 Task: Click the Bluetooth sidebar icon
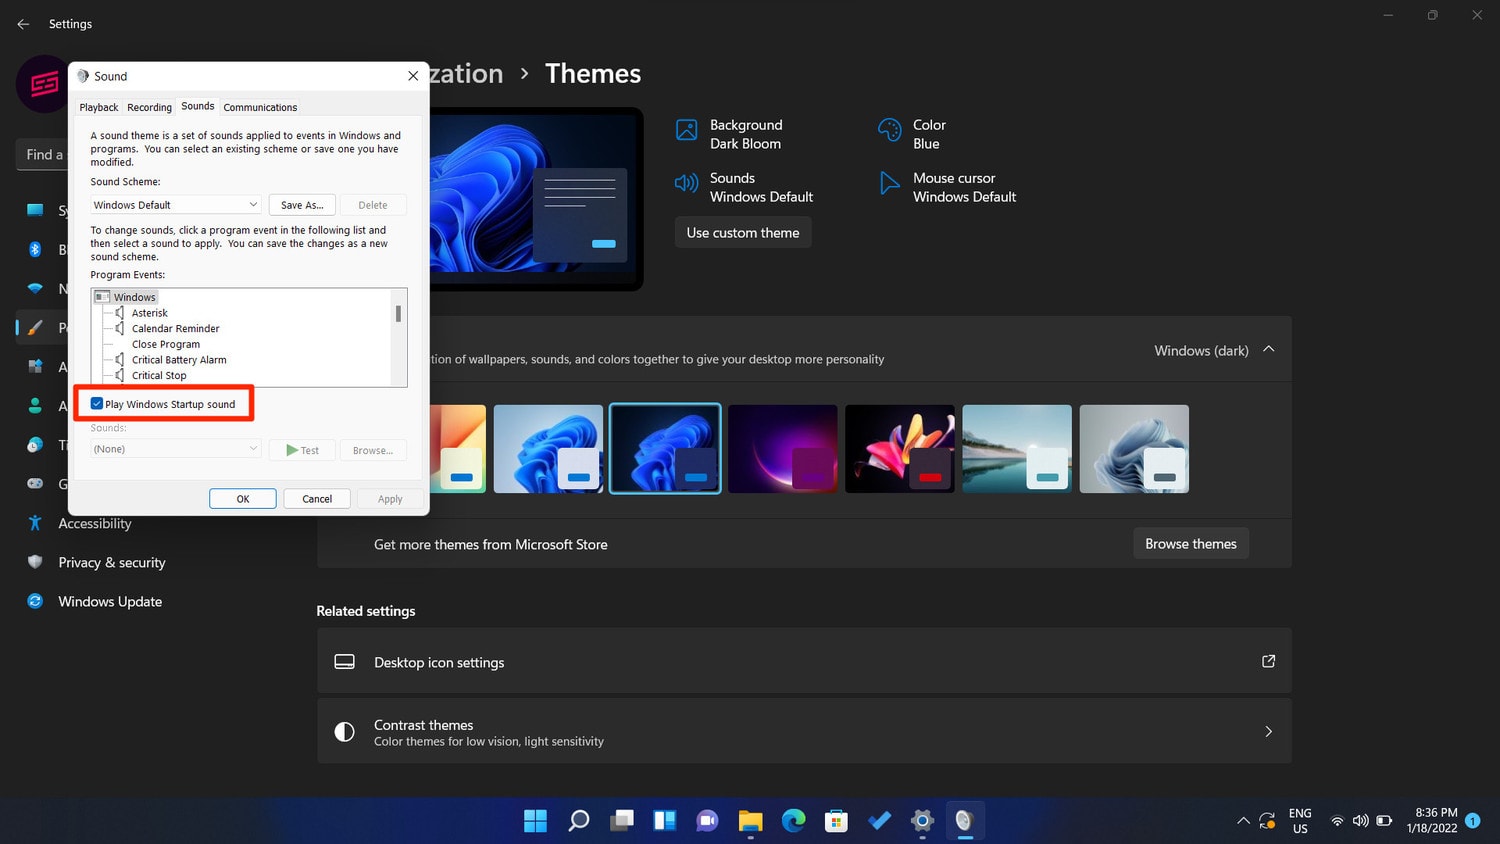[x=35, y=249]
